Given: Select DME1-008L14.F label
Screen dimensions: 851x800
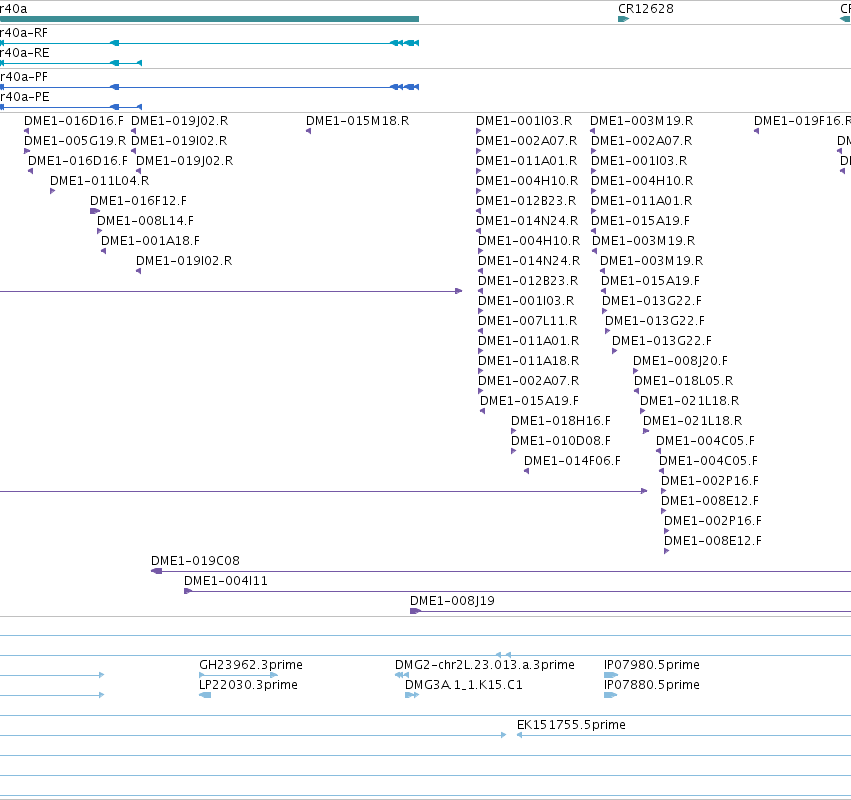Looking at the screenshot, I should tap(145, 221).
